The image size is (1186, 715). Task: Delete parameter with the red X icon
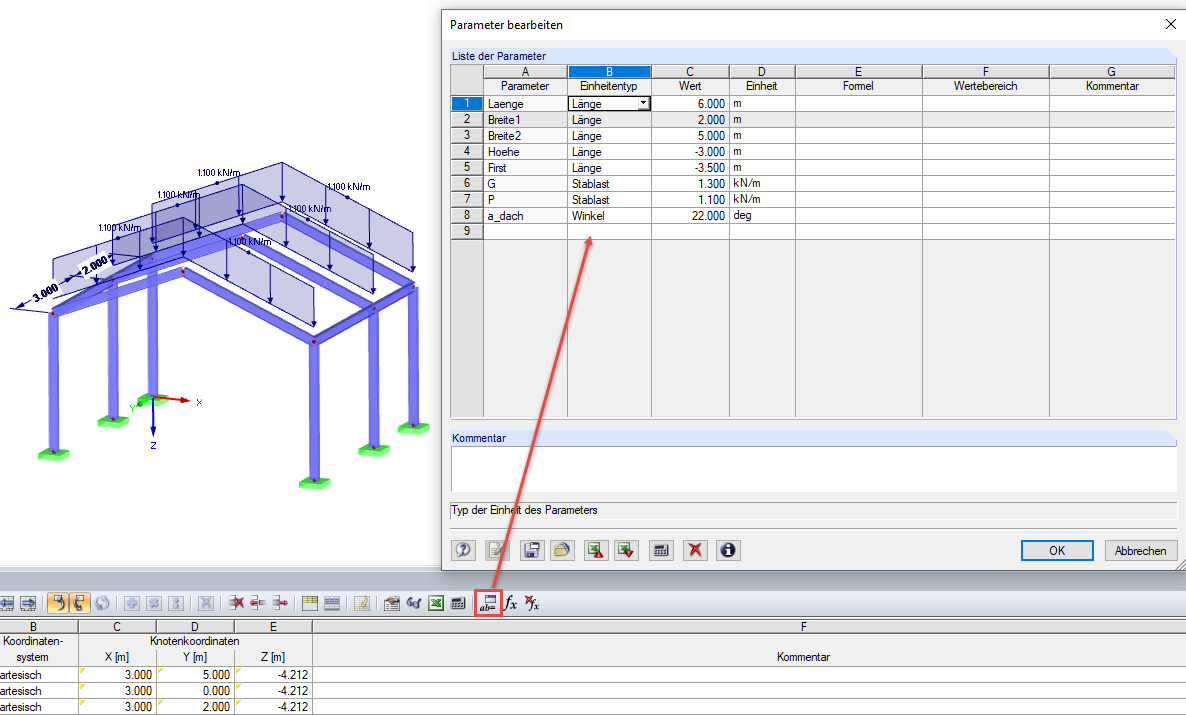coord(695,550)
